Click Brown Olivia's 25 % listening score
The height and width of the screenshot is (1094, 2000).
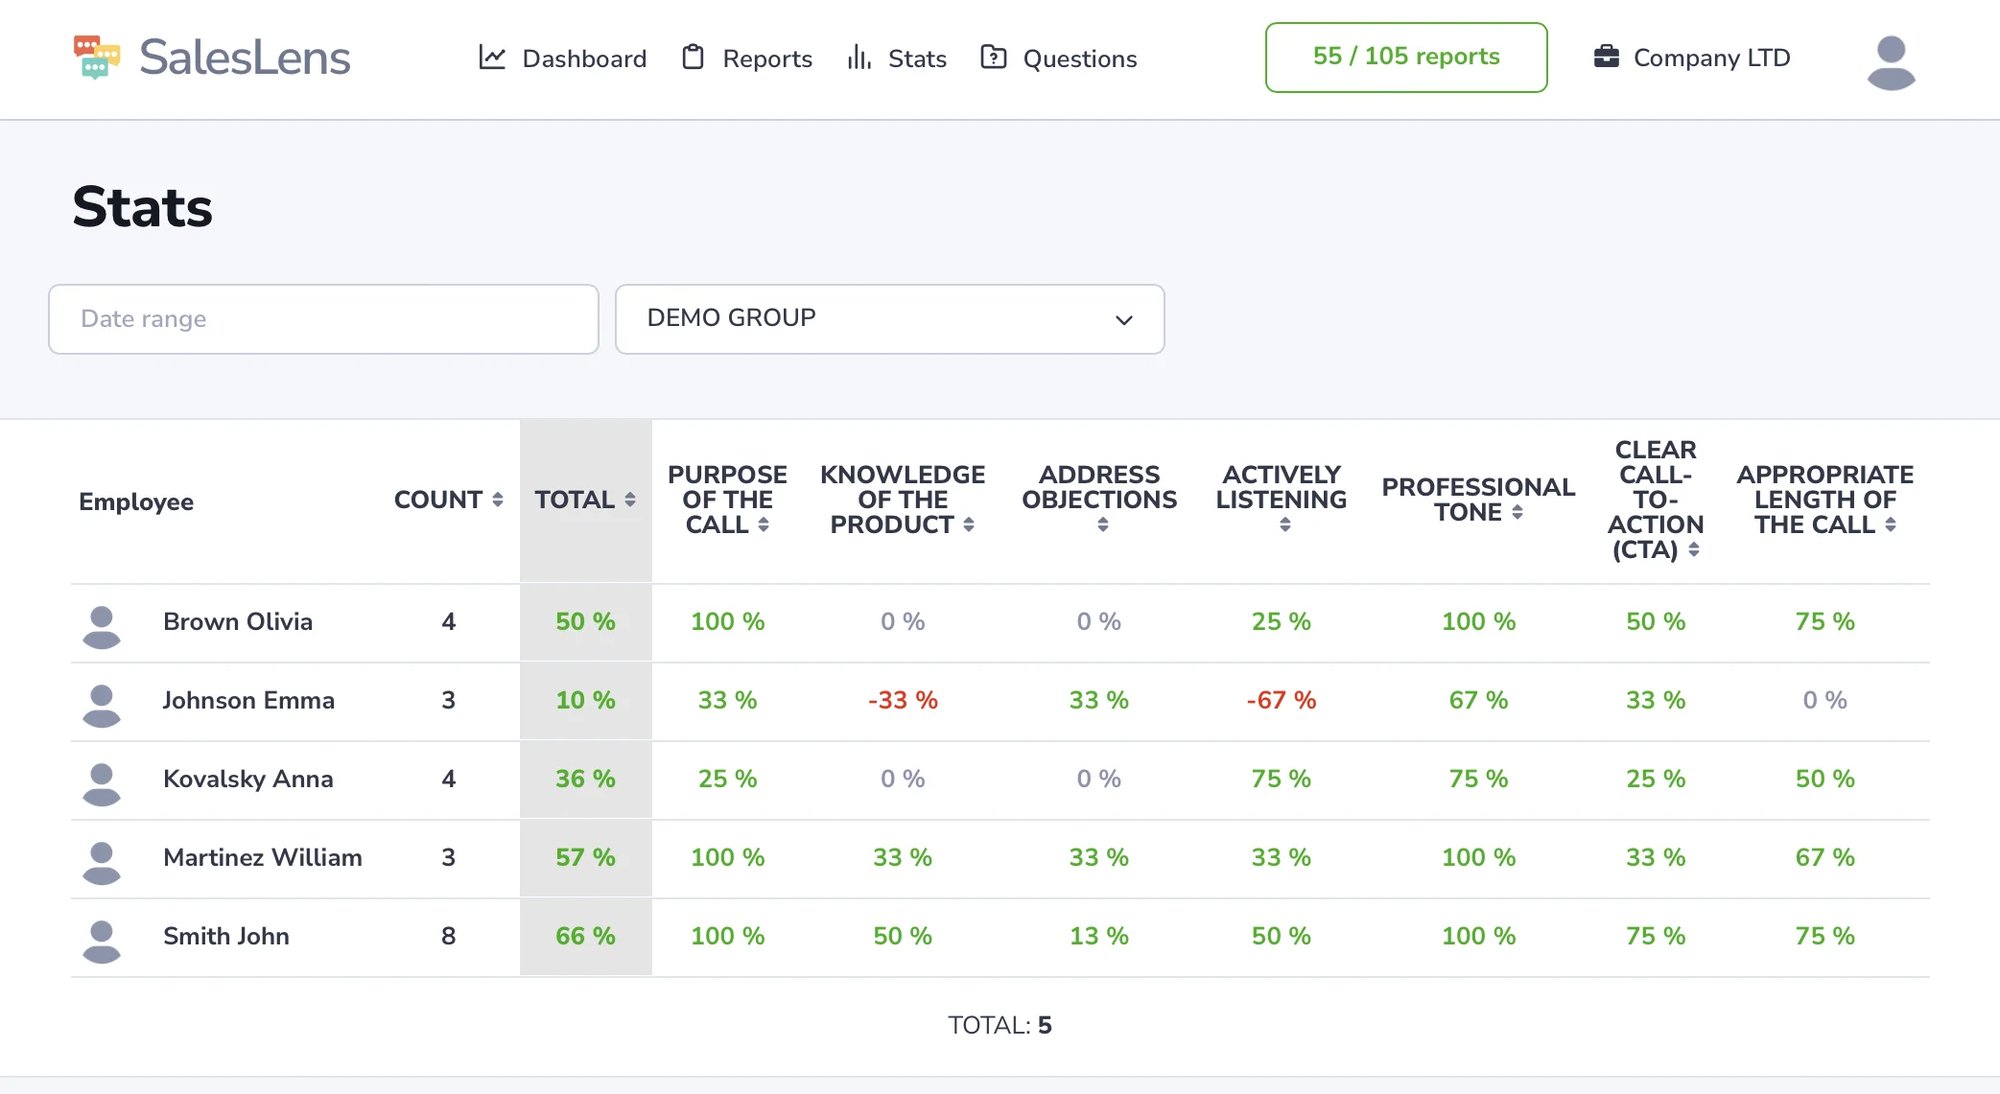[x=1281, y=622]
